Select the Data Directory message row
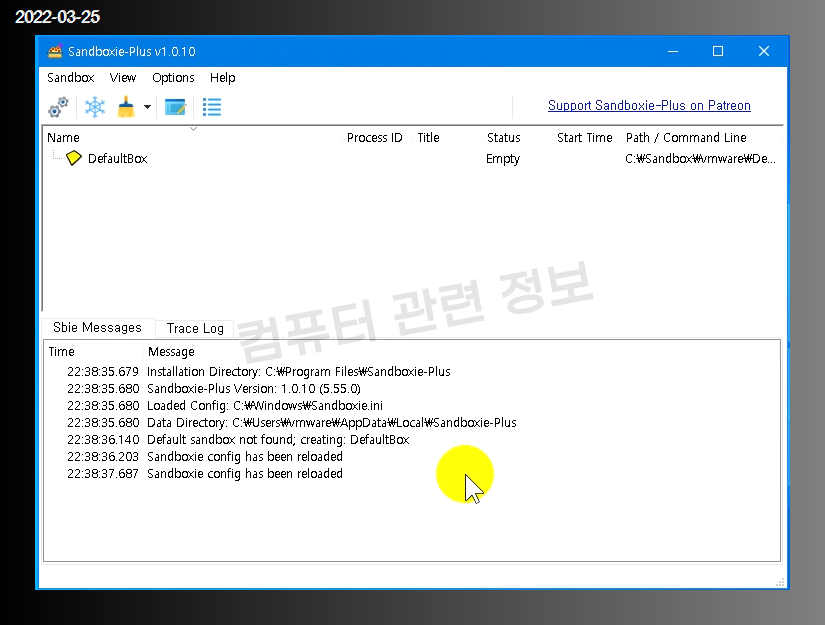This screenshot has width=825, height=625. point(412,422)
